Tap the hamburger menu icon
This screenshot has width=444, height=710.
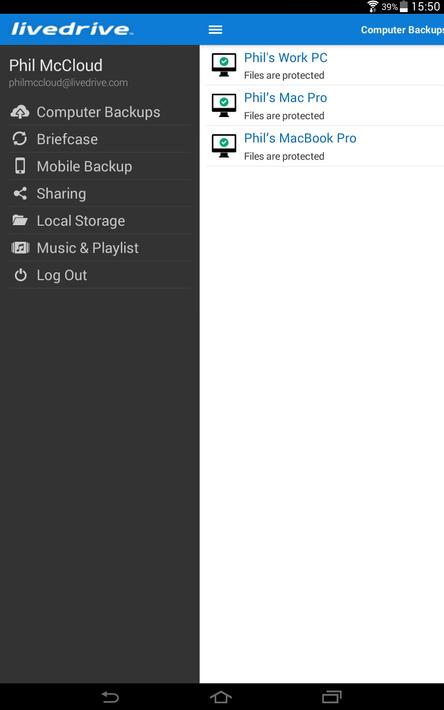(x=215, y=30)
